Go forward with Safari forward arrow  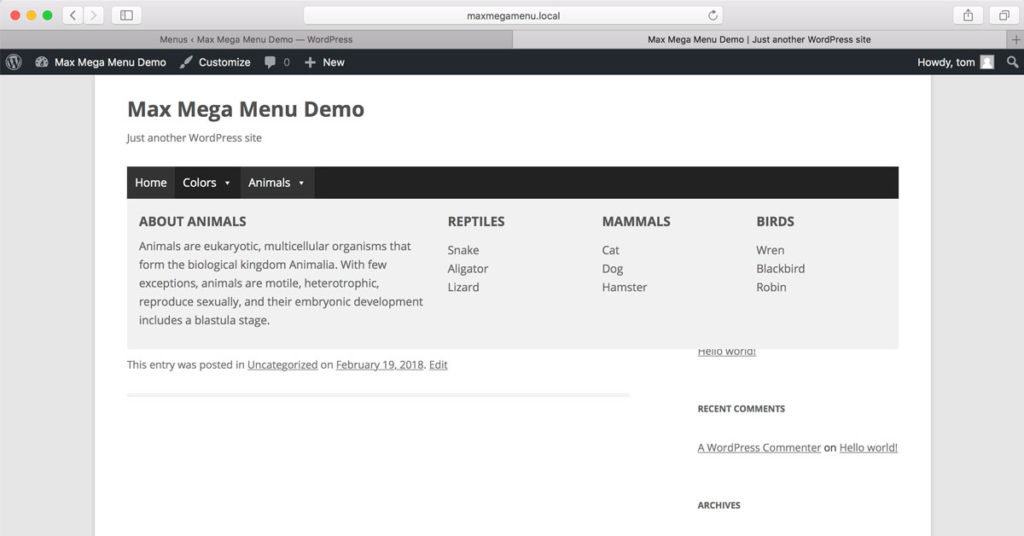click(x=93, y=15)
